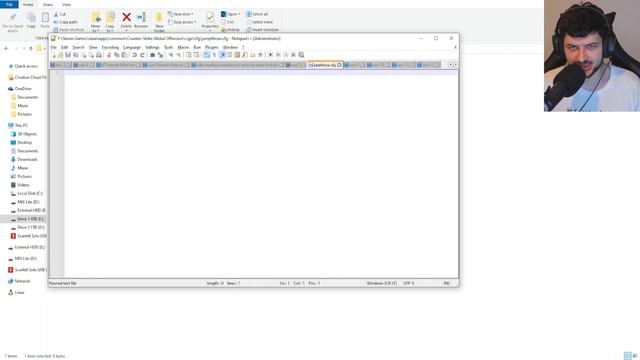
Task: Click the Start Recording macro red dot icon
Action: 270,55
